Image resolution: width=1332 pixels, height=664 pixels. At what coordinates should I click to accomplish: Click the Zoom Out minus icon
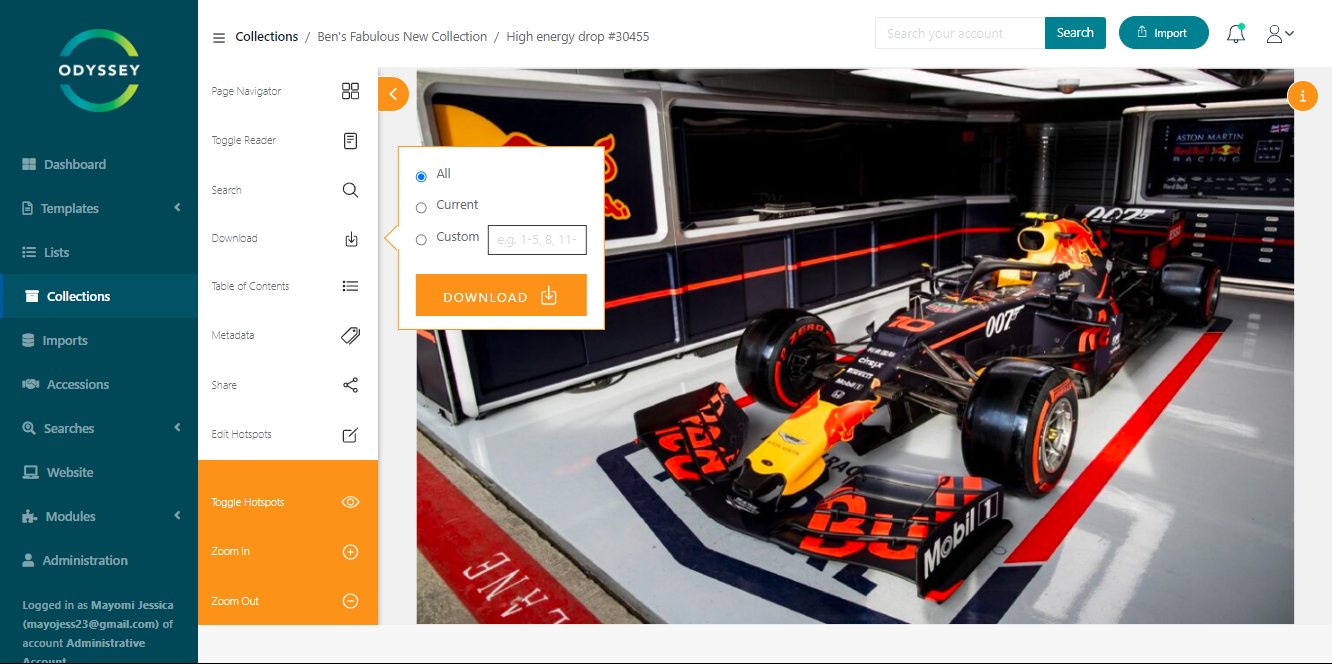point(350,601)
